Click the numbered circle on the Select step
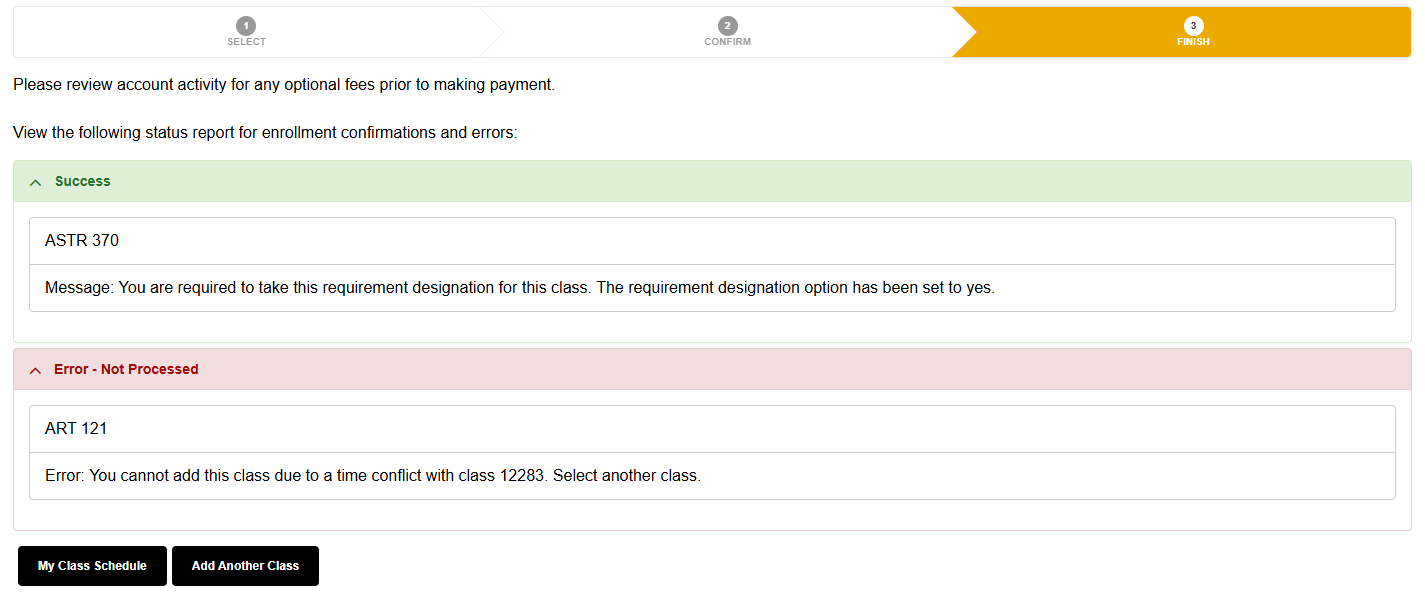This screenshot has width=1425, height=601. click(246, 26)
